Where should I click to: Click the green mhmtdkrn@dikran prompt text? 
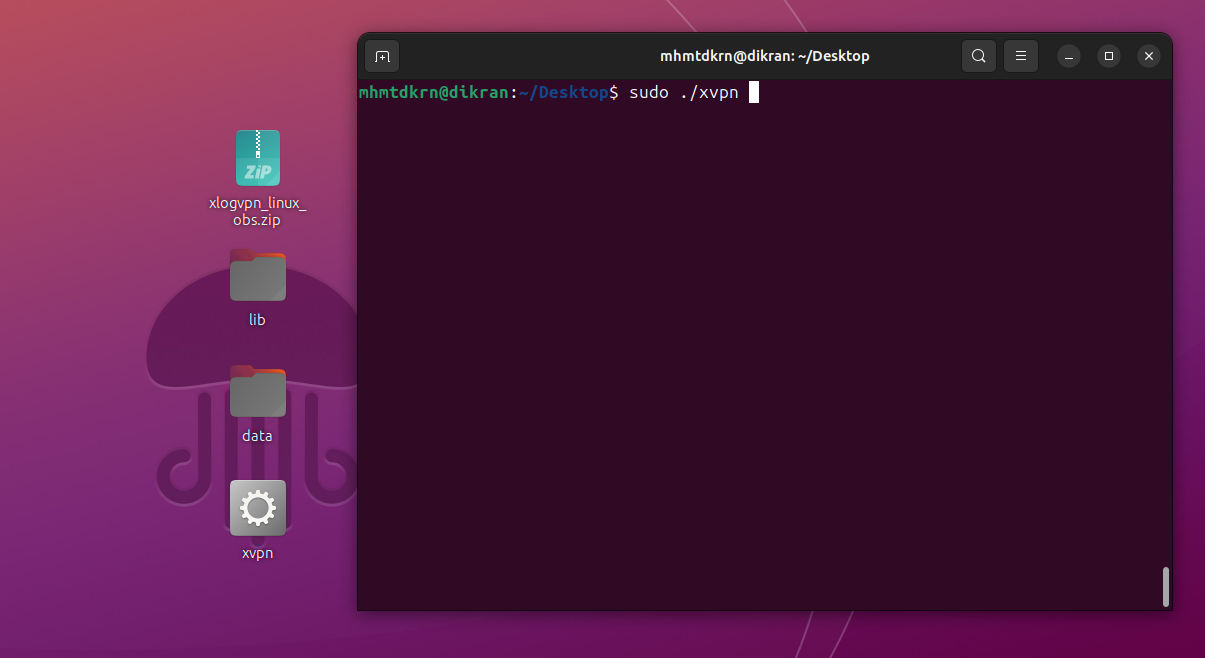[433, 93]
